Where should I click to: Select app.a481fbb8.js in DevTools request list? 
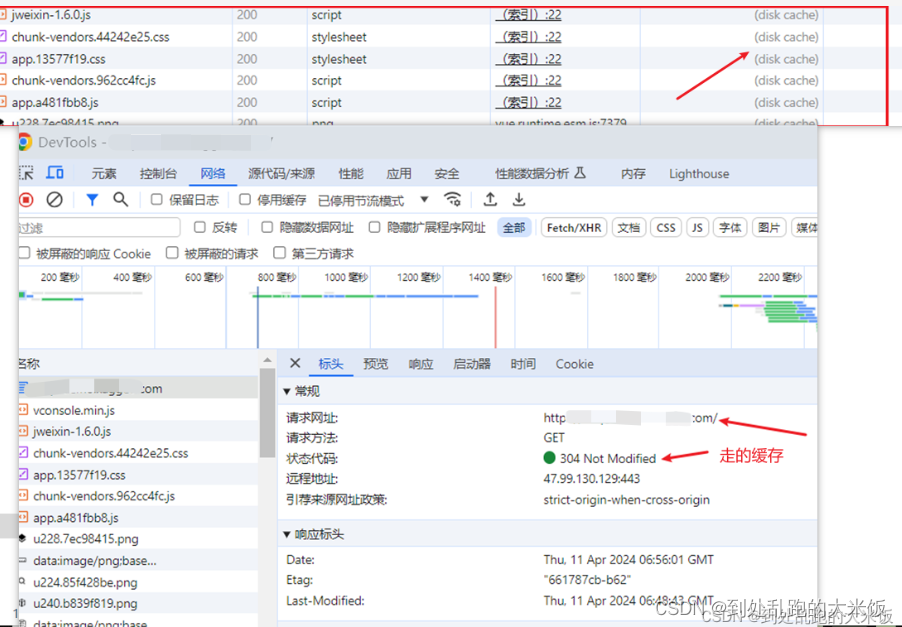click(x=138, y=518)
